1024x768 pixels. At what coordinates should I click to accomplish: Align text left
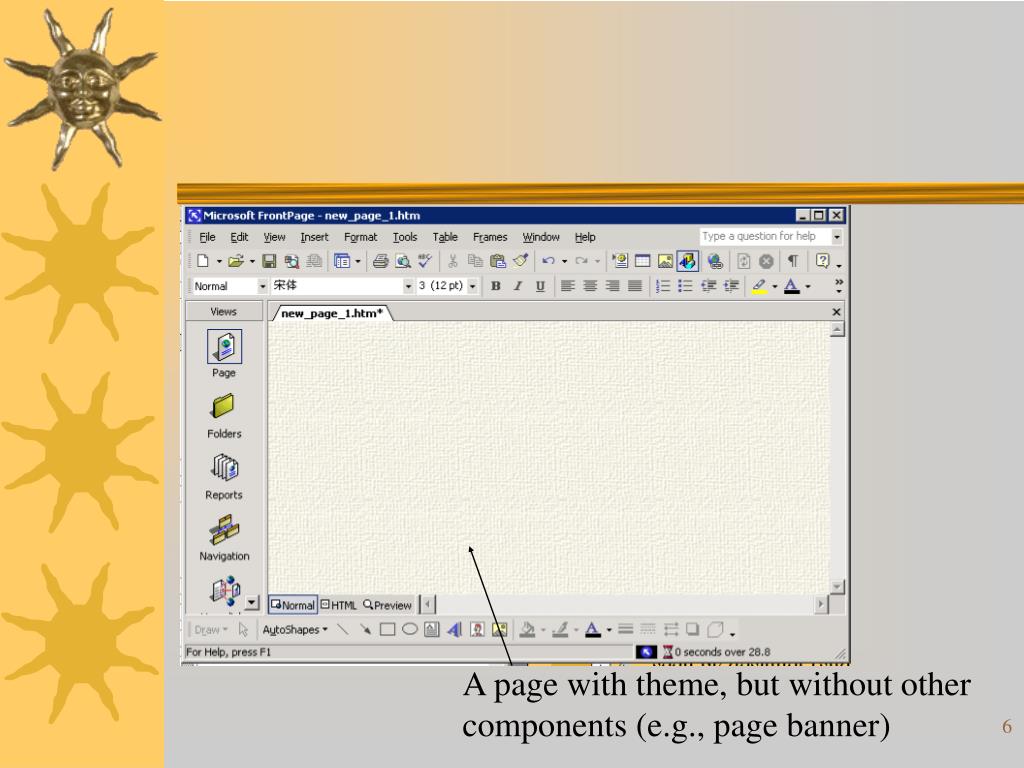tap(568, 286)
